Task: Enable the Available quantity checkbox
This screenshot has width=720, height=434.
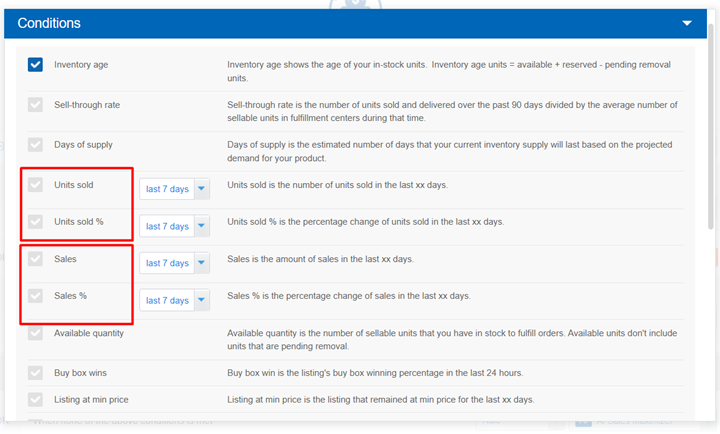Action: 35,333
